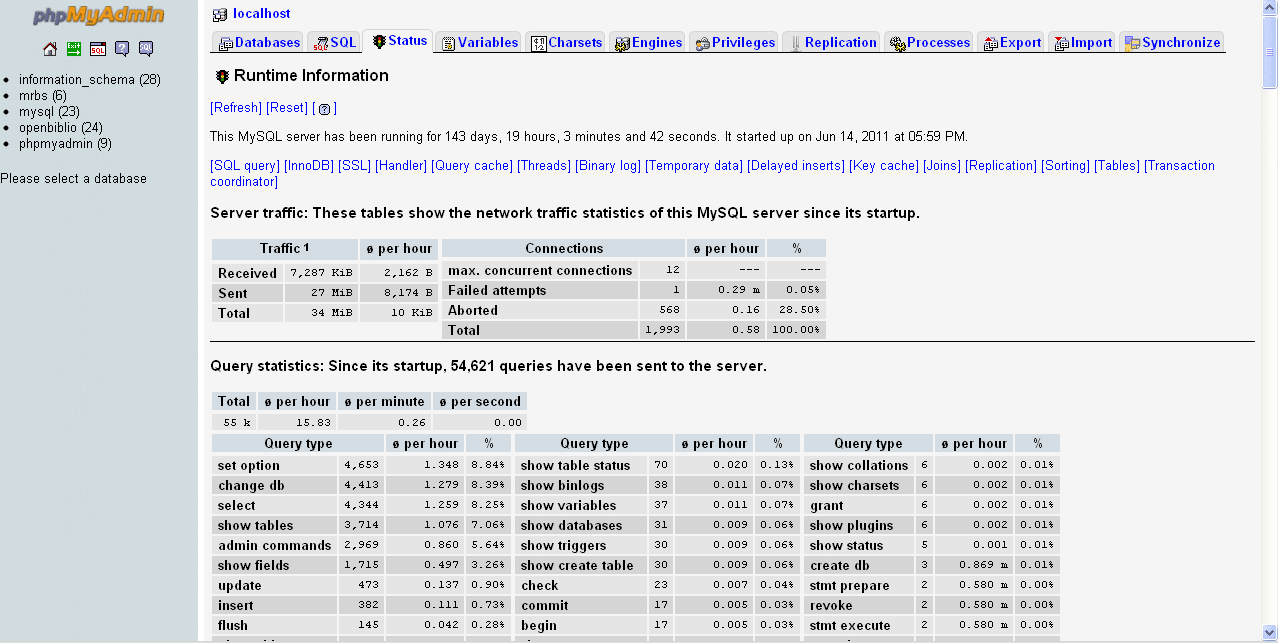Select the openbiblio database
The image size is (1280, 643).
tap(60, 128)
